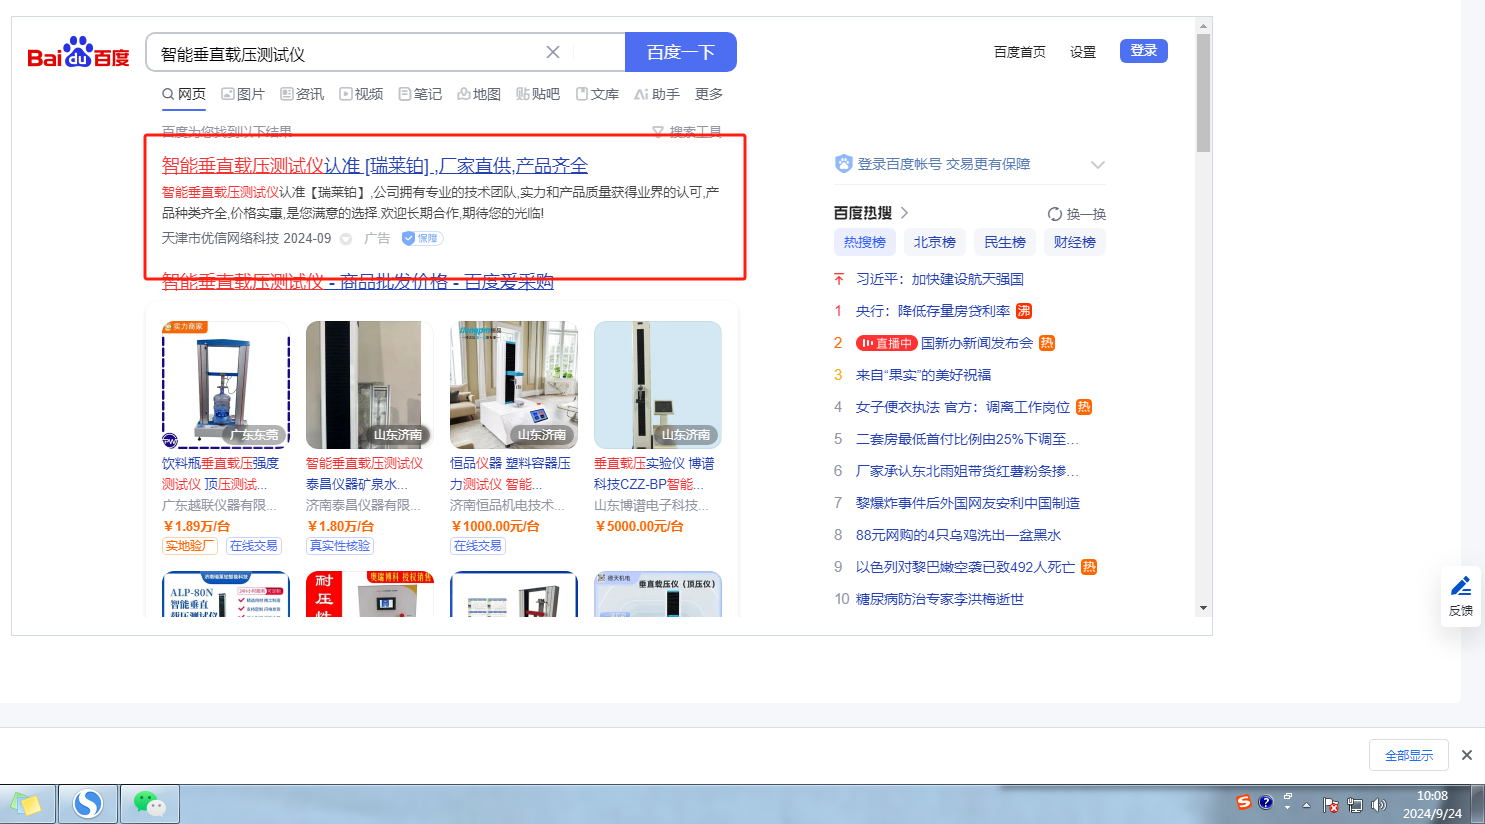Click the 热 badge beside 国新办新闻发布会
This screenshot has width=1485, height=824.
click(1047, 343)
